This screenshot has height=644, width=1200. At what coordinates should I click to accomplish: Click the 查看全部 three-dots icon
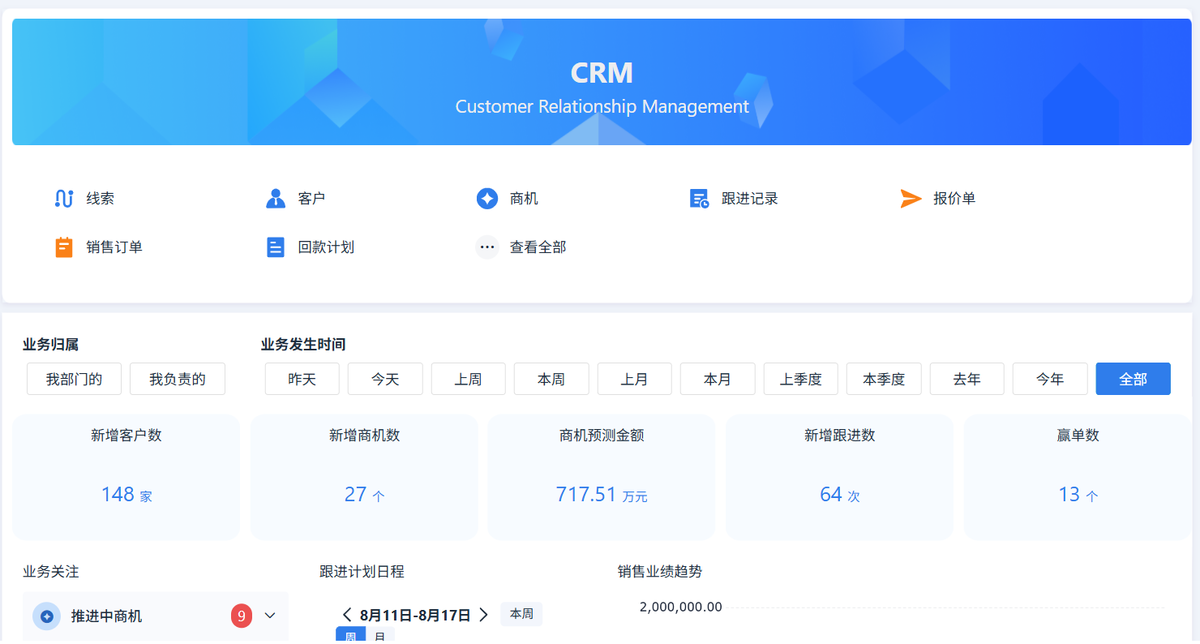(x=487, y=246)
